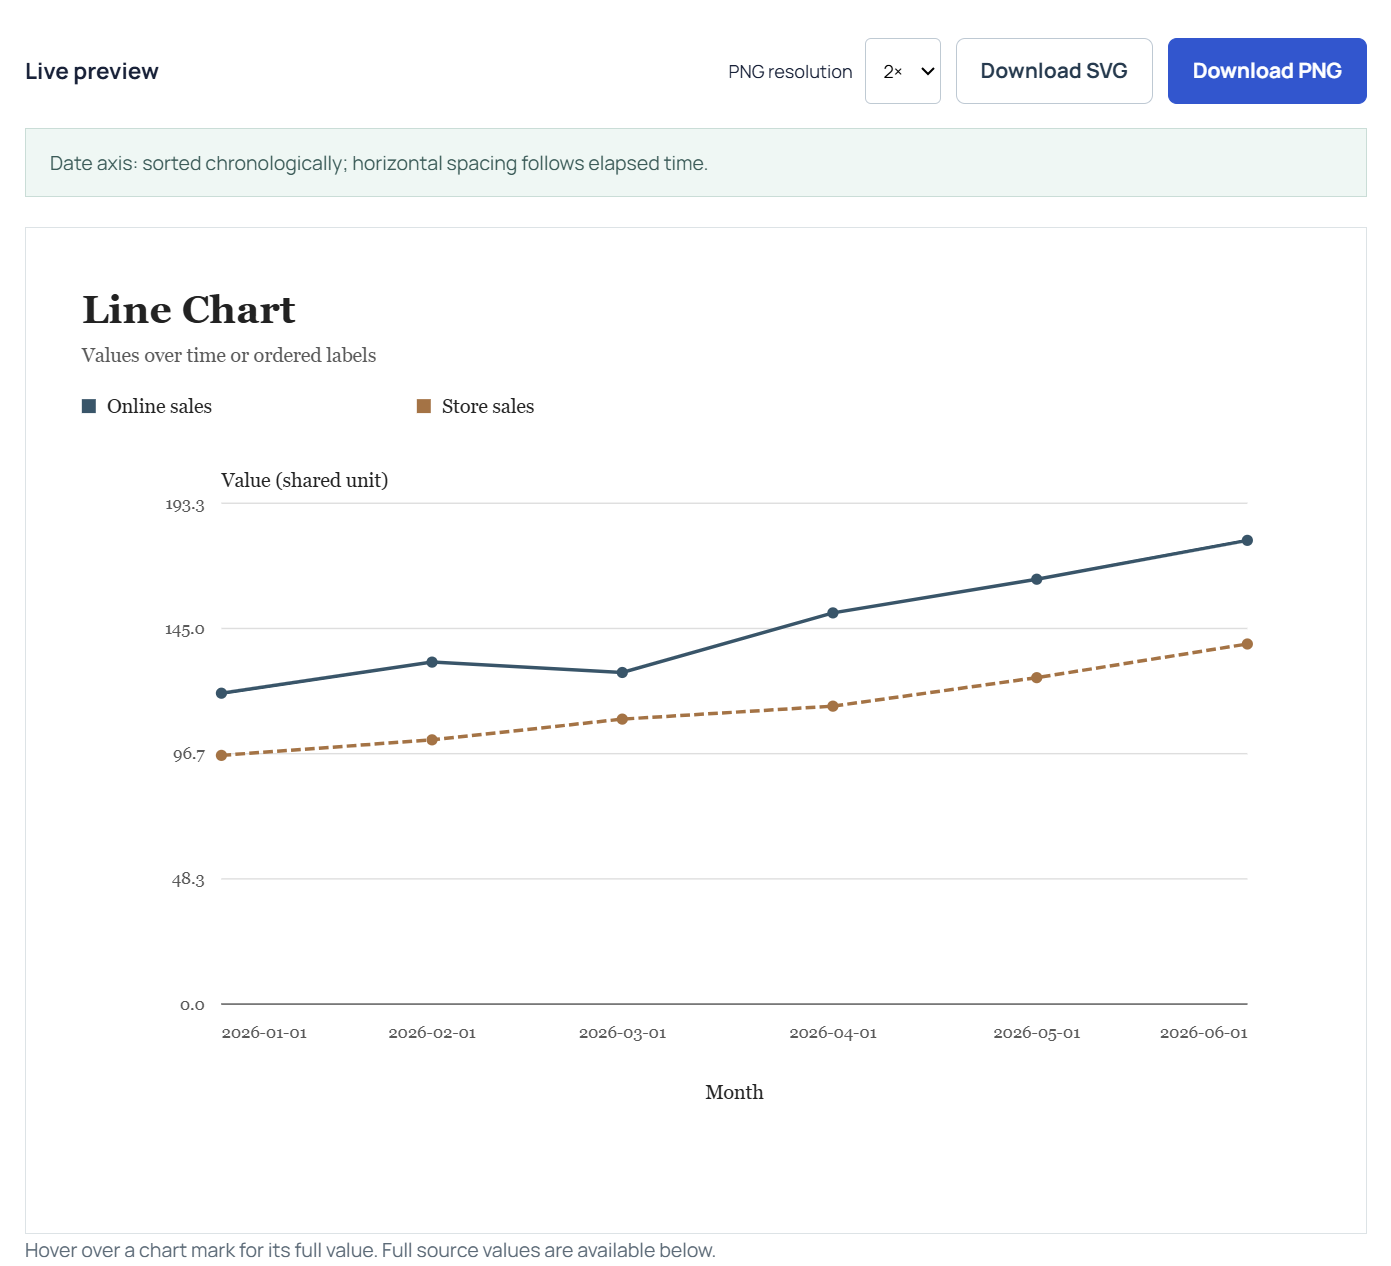Click the Month axis label
The image size is (1391, 1266).
tap(734, 1092)
